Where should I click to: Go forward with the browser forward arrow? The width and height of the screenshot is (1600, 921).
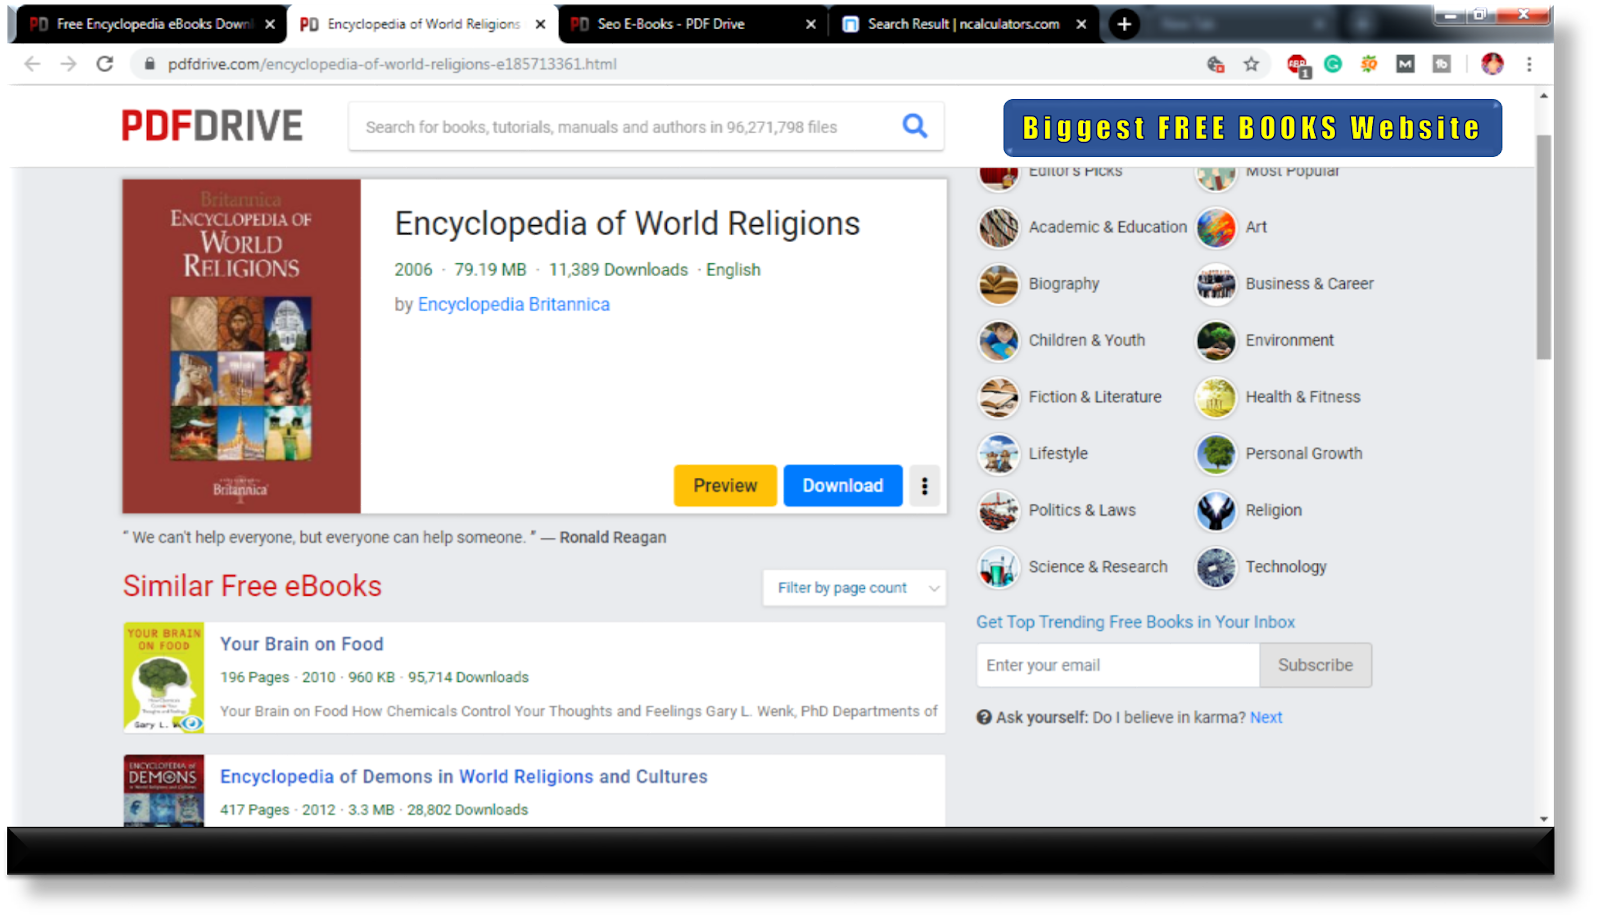click(68, 64)
